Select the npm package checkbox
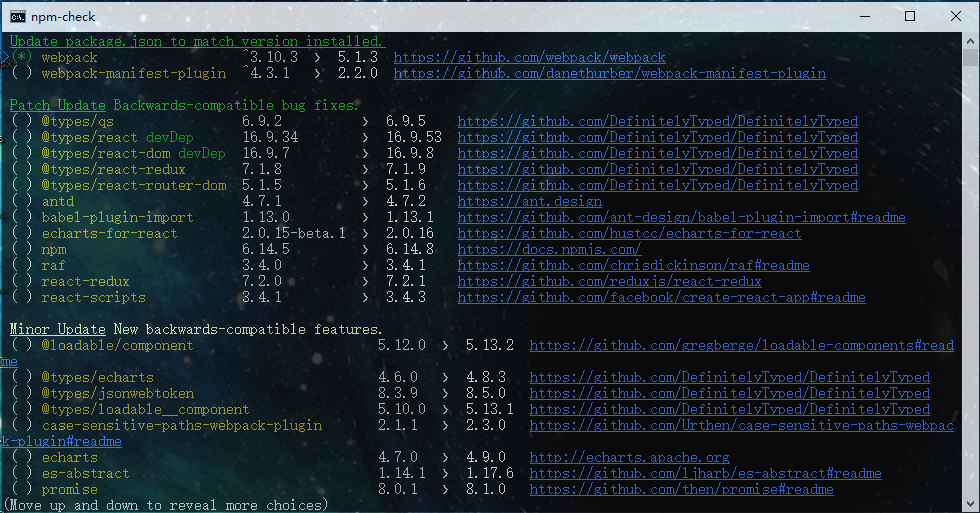 point(21,249)
